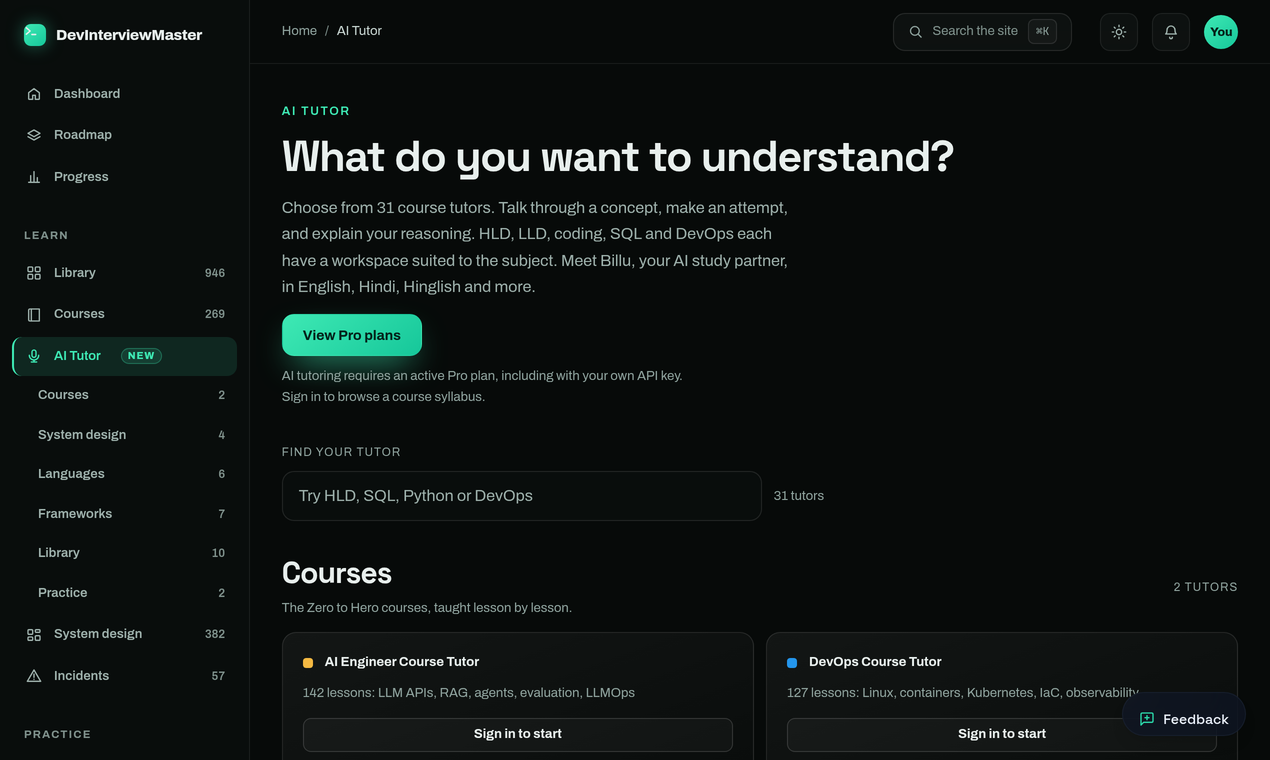
Task: Click the 31 tutors count text
Action: [x=799, y=496]
